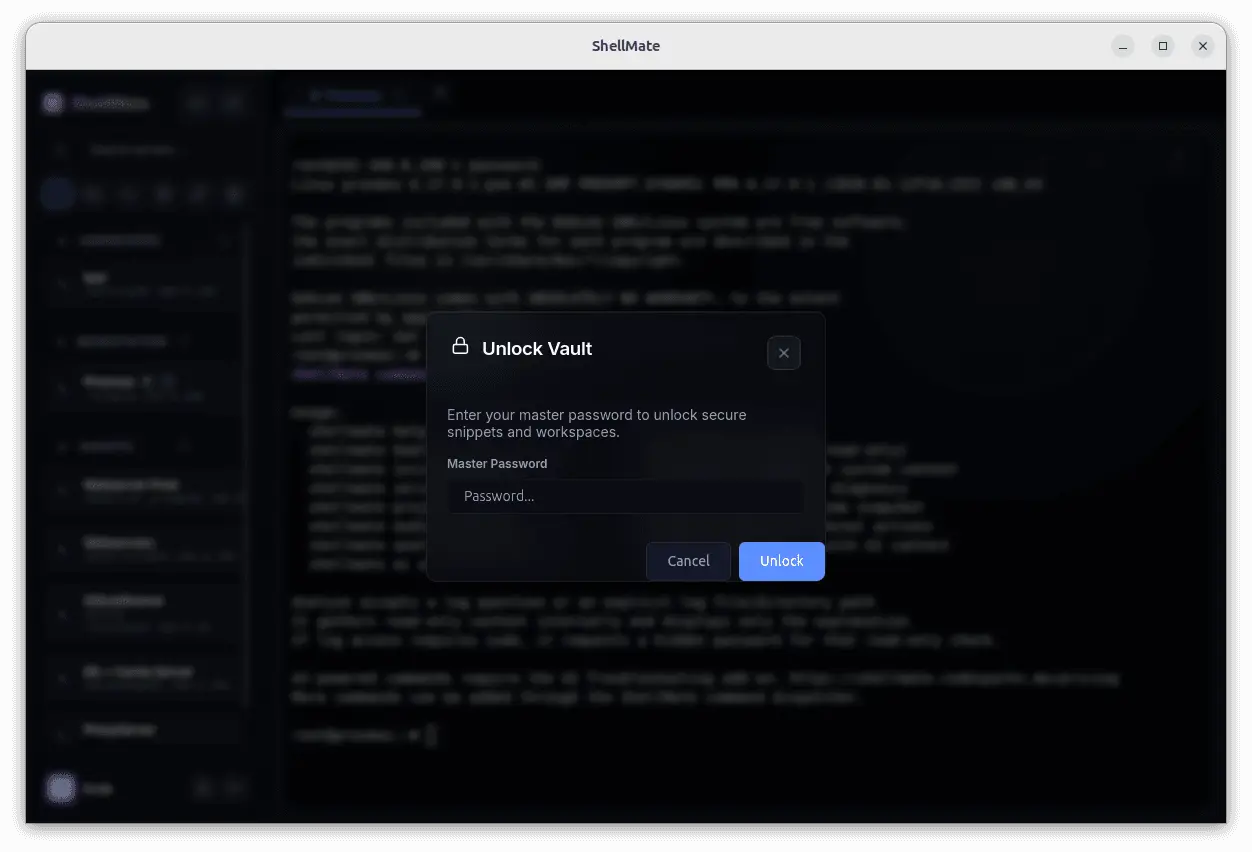Click the 'Master Password' field label

pyautogui.click(x=497, y=464)
